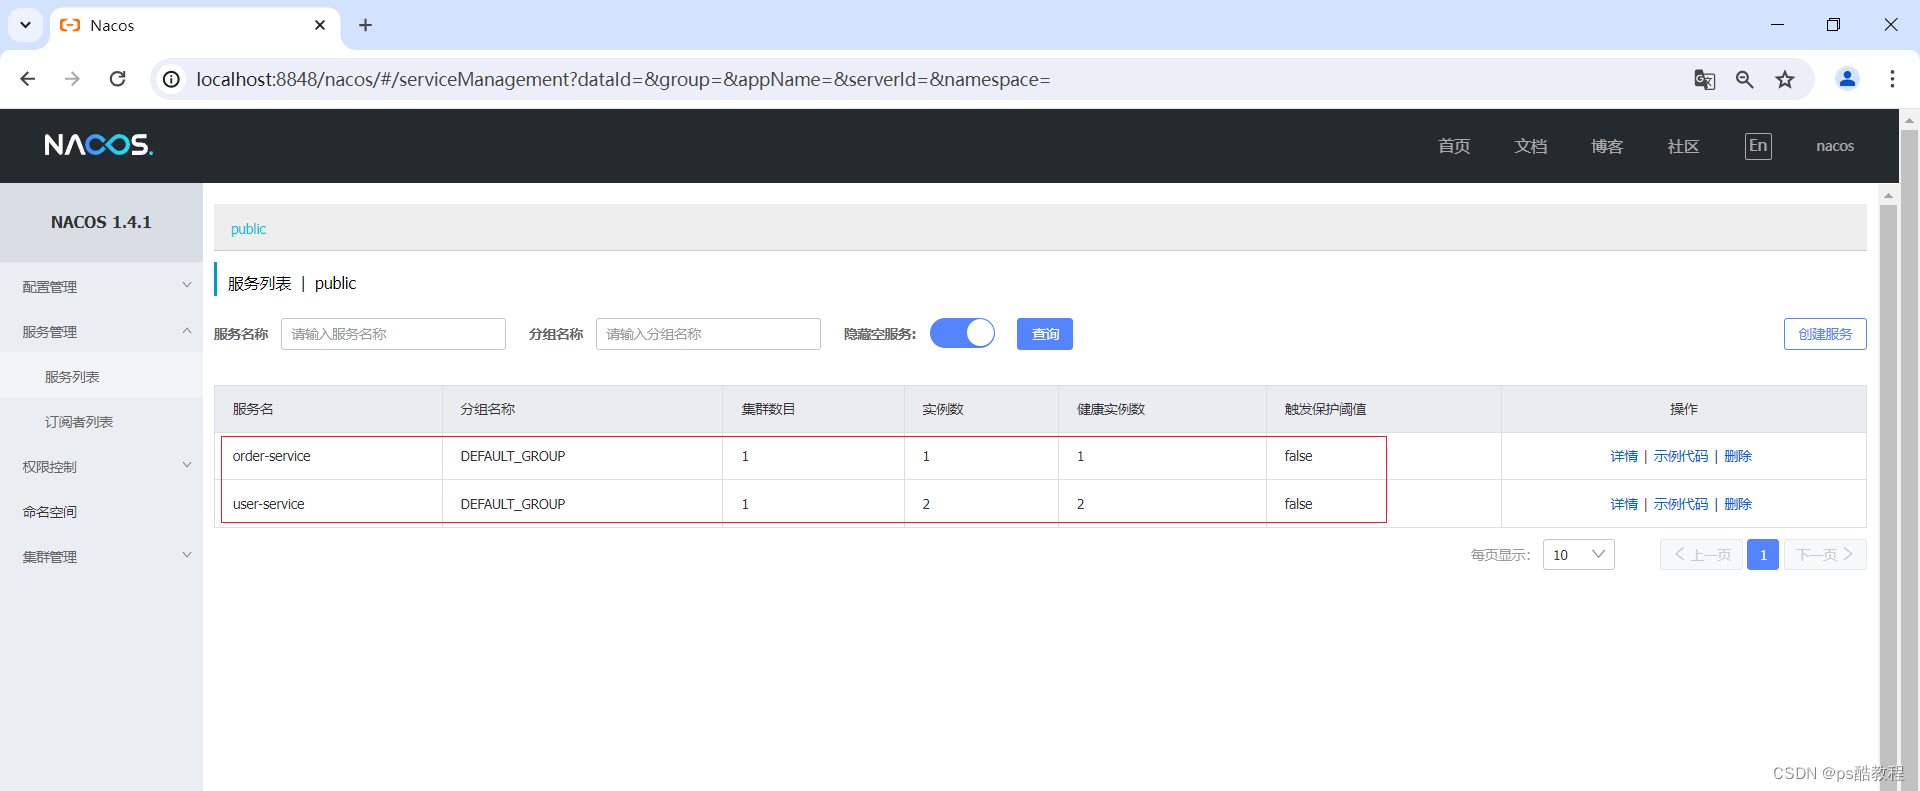
Task: Open the browser profile avatar
Action: point(1847,79)
